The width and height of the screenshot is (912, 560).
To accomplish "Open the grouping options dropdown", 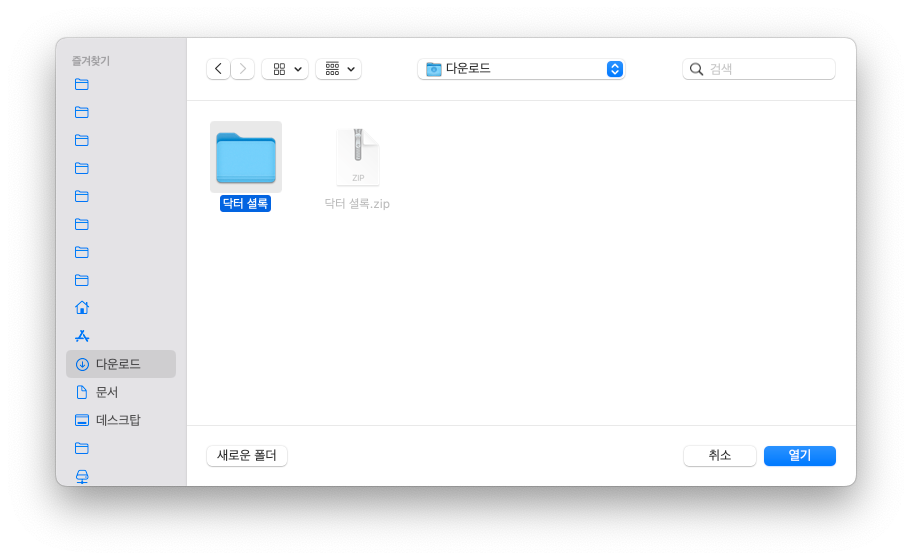I will point(339,69).
